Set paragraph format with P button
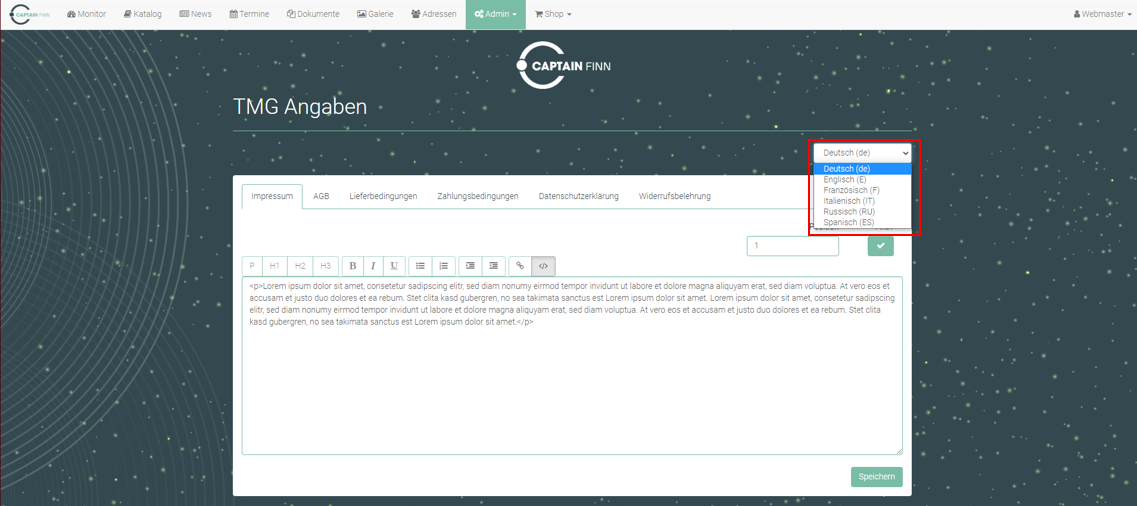Image resolution: width=1137 pixels, height=506 pixels. pos(252,266)
